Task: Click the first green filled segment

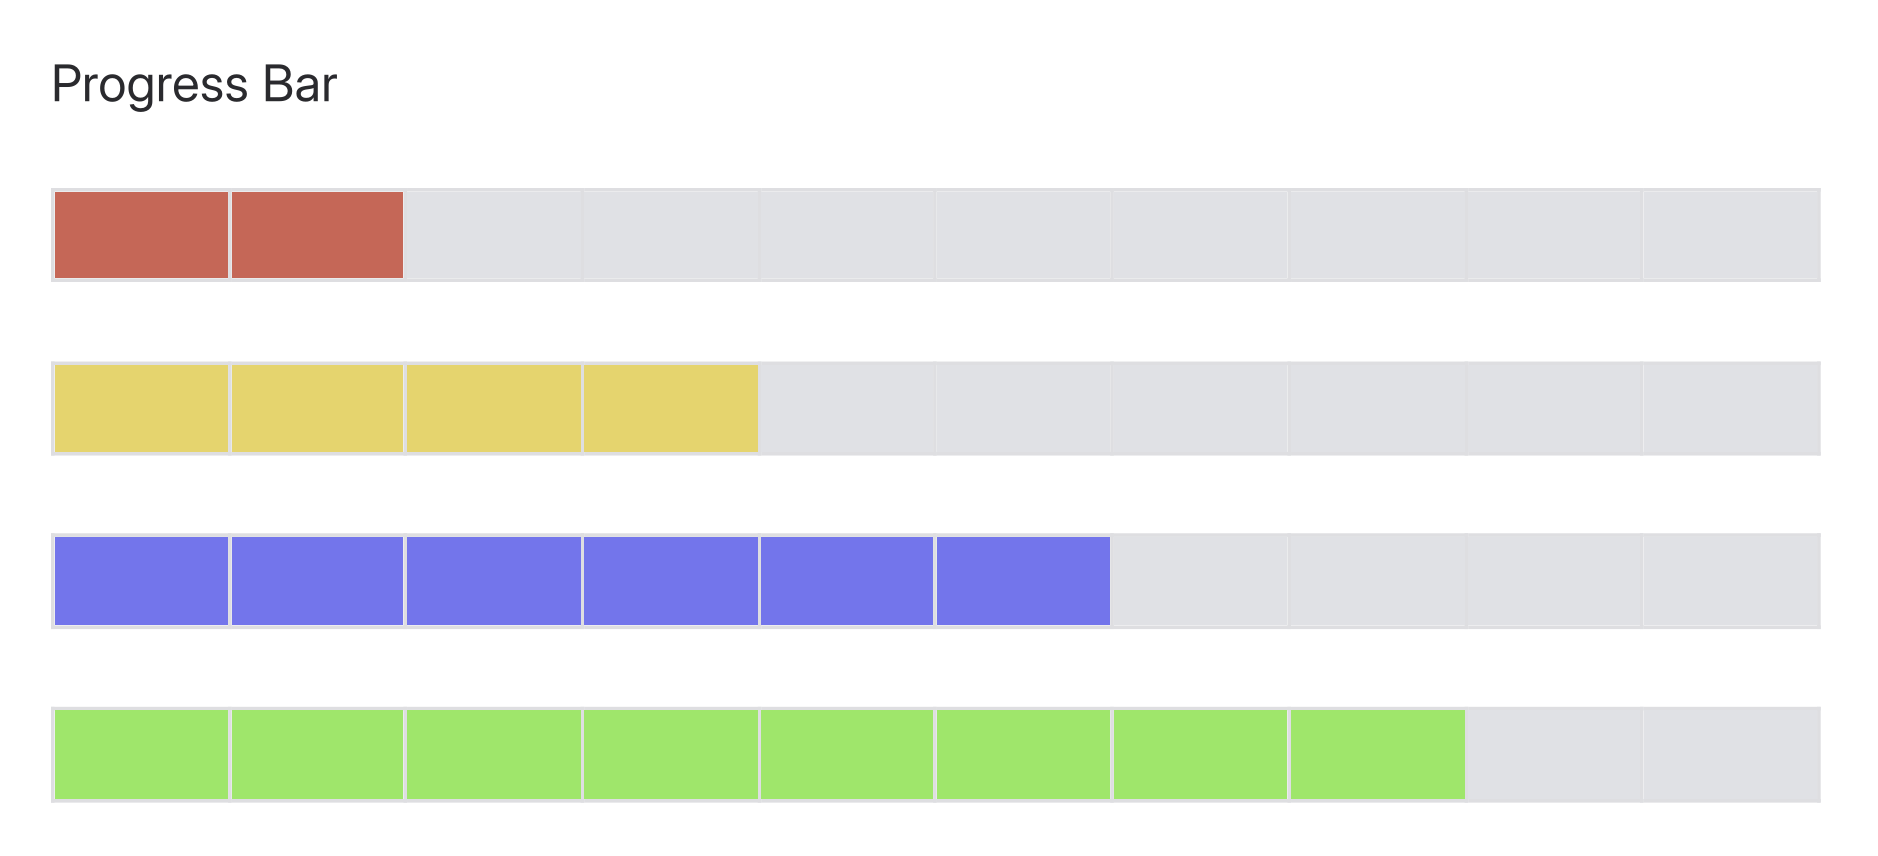Action: 143,754
